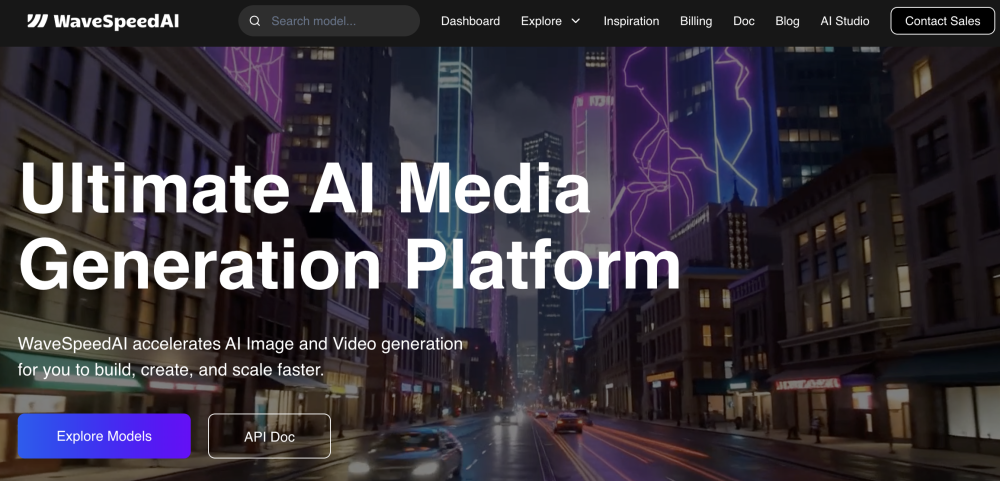Go to the Inspiration page
Screen dimensions: 1000x481
[x=631, y=21]
